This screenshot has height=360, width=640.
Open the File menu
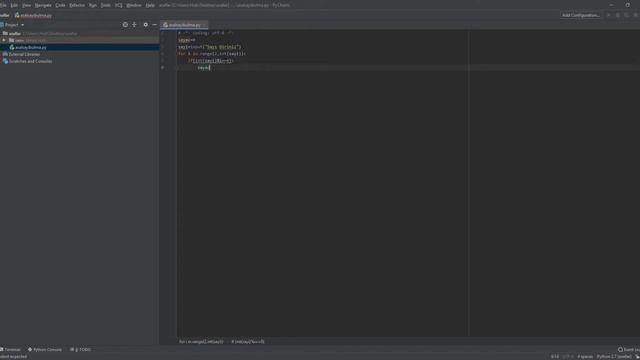[x=3, y=5]
